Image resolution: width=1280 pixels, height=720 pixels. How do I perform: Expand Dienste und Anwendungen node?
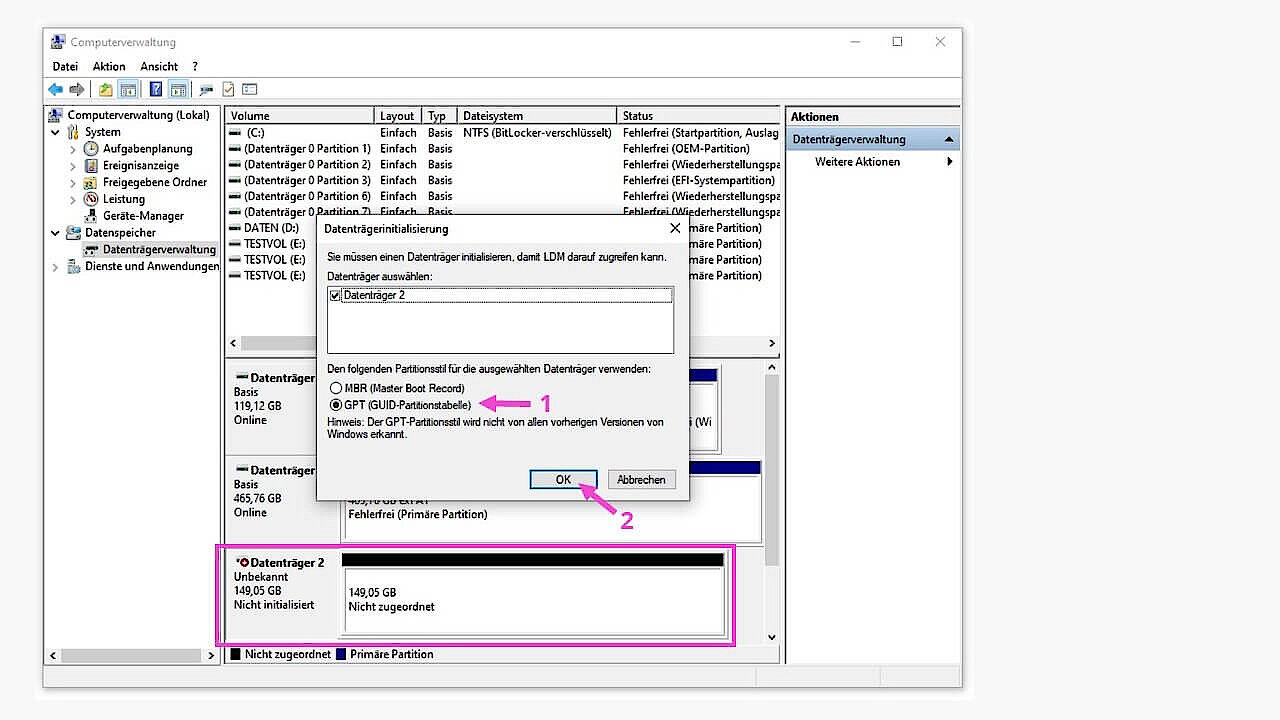(56, 267)
